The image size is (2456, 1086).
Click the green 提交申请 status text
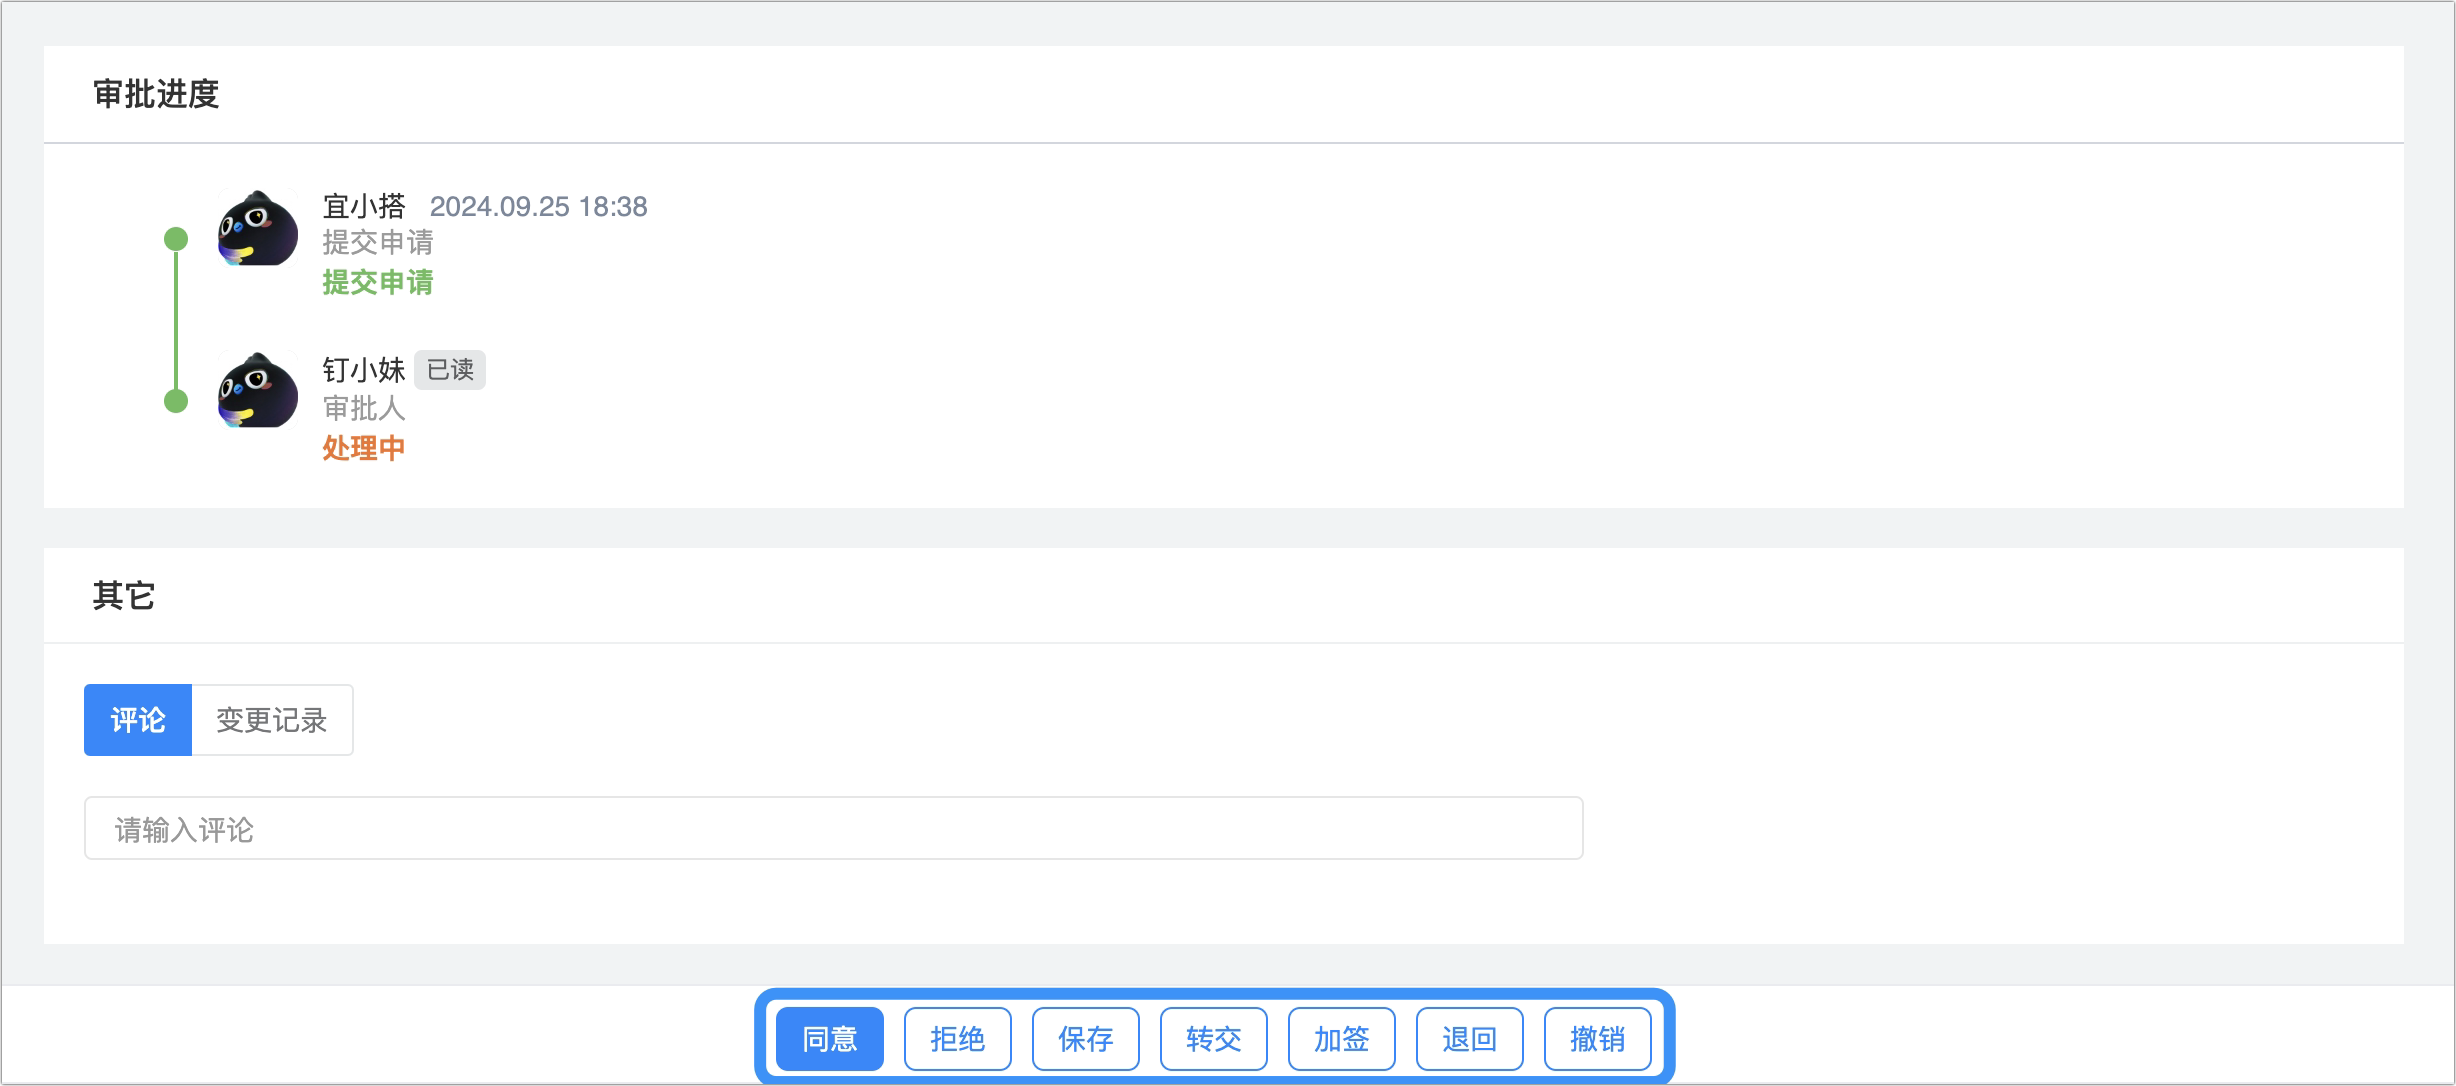click(378, 282)
